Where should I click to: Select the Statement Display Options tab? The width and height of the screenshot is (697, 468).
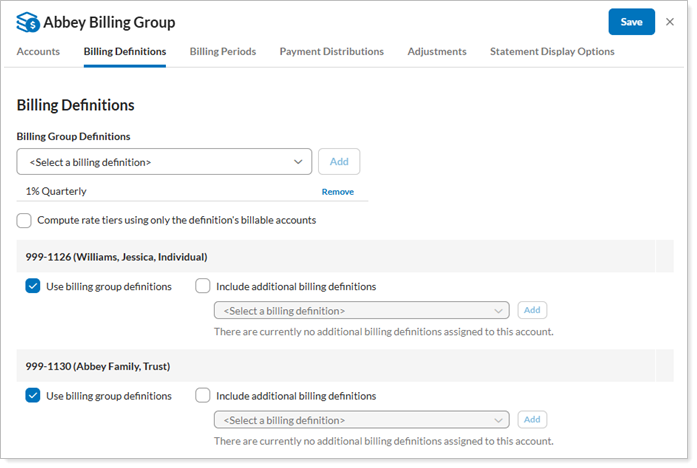point(551,51)
